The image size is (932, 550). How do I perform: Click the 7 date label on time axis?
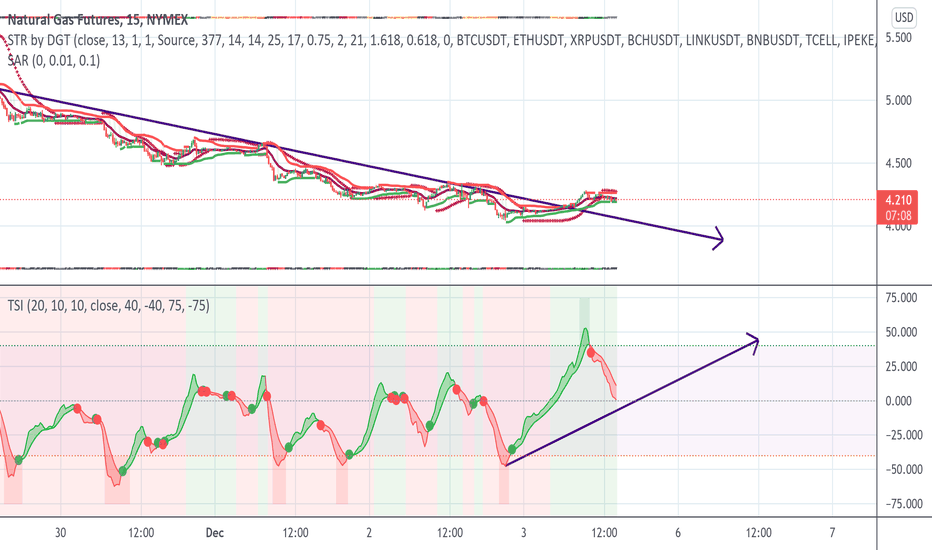click(x=832, y=533)
